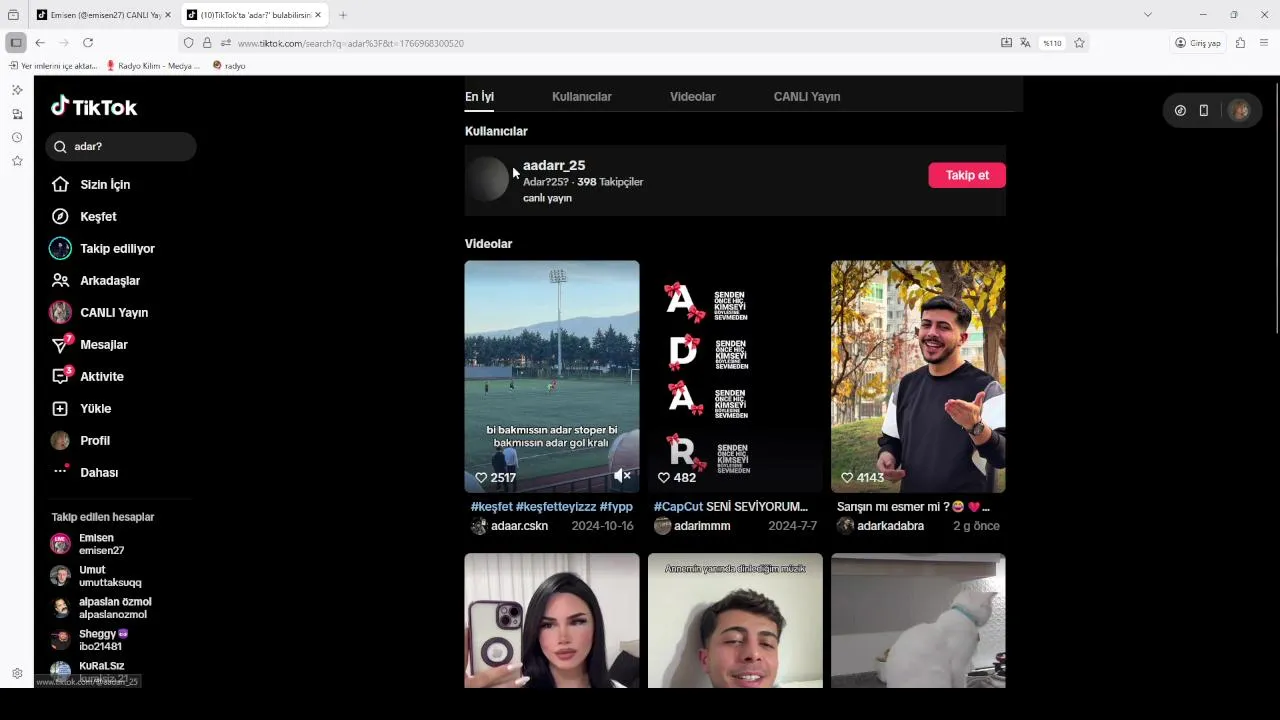This screenshot has width=1280, height=720.
Task: Click the #keşfet hashtag link
Action: (491, 507)
